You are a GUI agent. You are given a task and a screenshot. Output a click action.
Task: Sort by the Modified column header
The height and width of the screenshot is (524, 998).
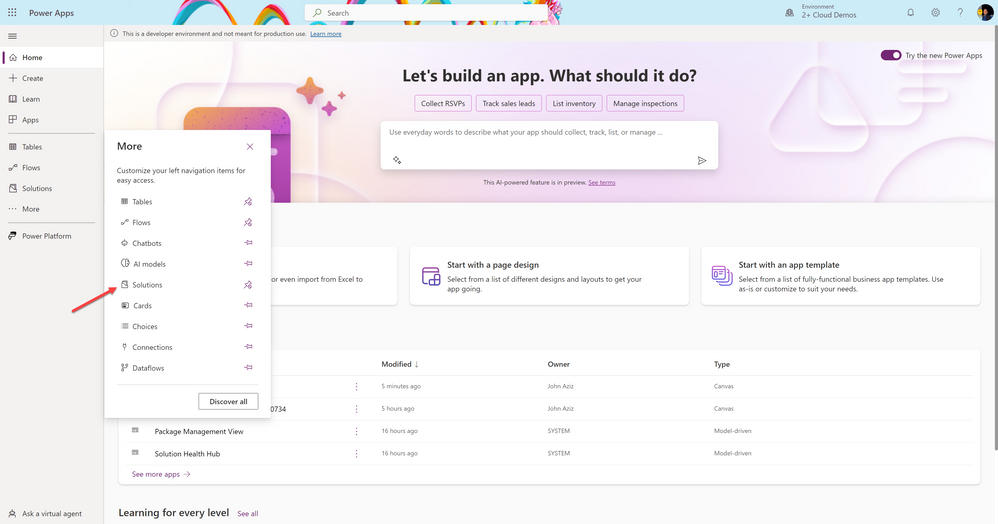click(x=400, y=364)
